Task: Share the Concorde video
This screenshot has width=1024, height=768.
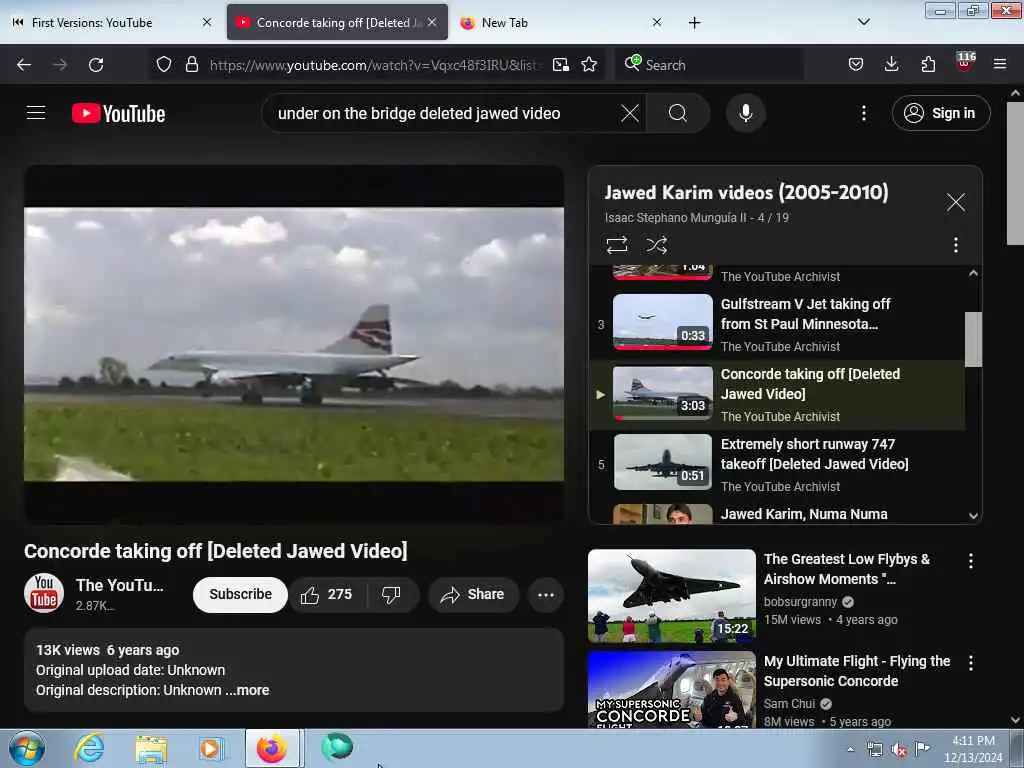Action: (473, 594)
